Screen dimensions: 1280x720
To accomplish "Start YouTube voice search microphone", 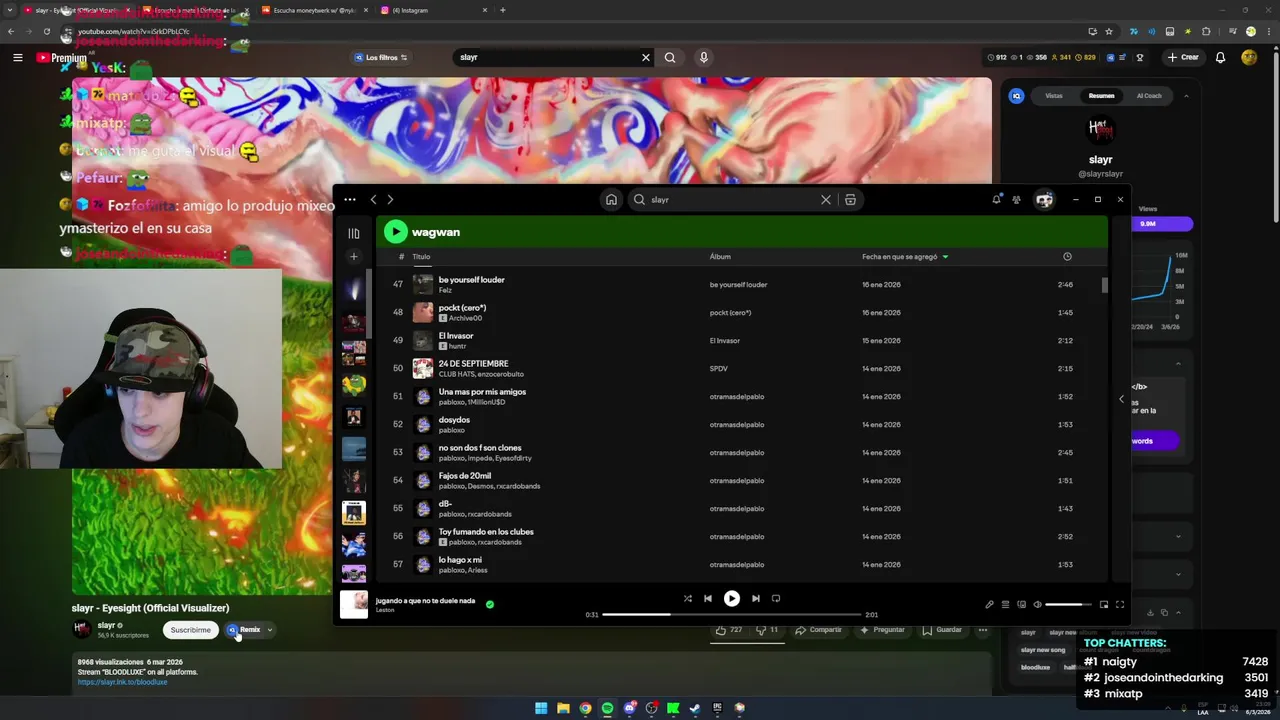I will pyautogui.click(x=704, y=57).
